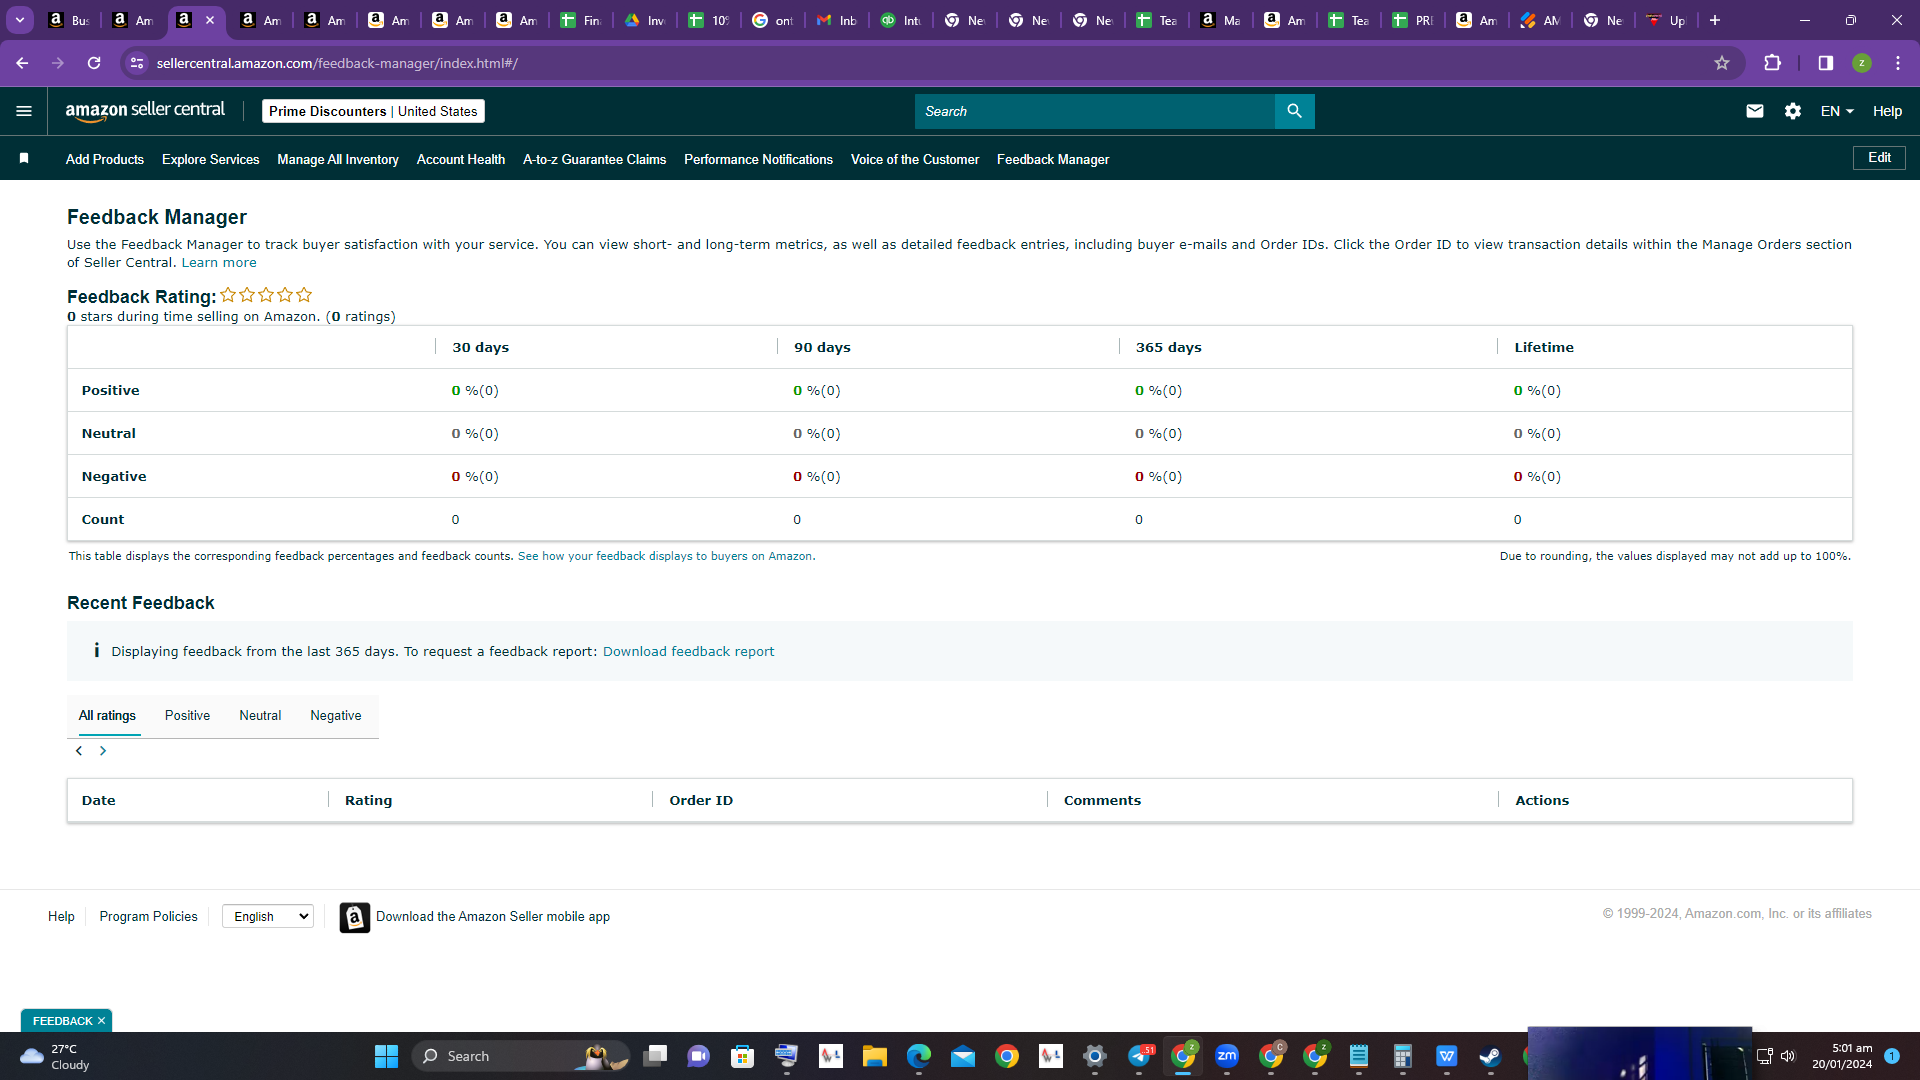The image size is (1920, 1080).
Task: Click the Seller Central search field
Action: click(x=1095, y=111)
